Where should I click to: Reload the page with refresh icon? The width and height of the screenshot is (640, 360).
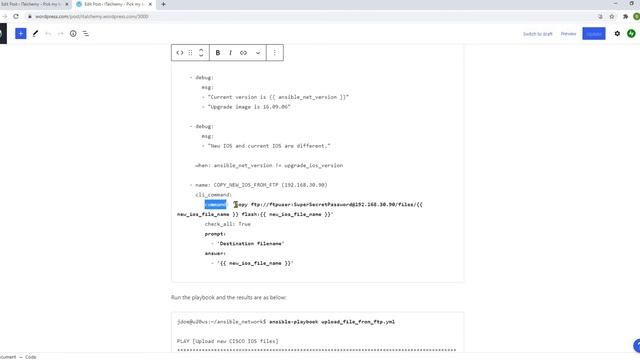[16, 16]
